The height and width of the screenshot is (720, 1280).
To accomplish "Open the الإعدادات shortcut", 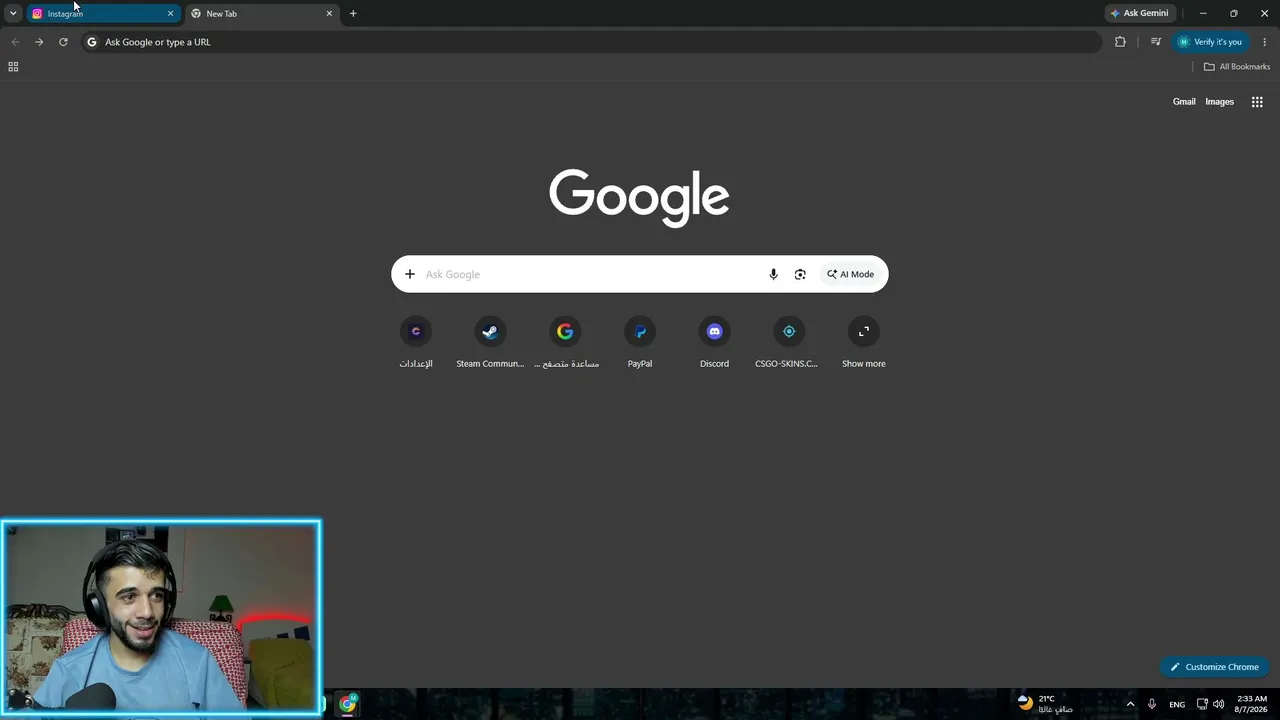I will click(416, 343).
